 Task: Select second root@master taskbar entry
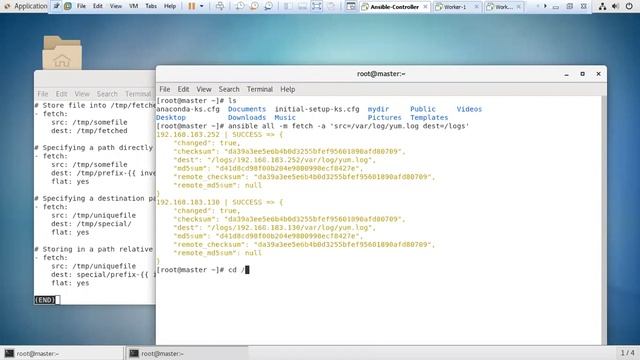click(x=187, y=353)
